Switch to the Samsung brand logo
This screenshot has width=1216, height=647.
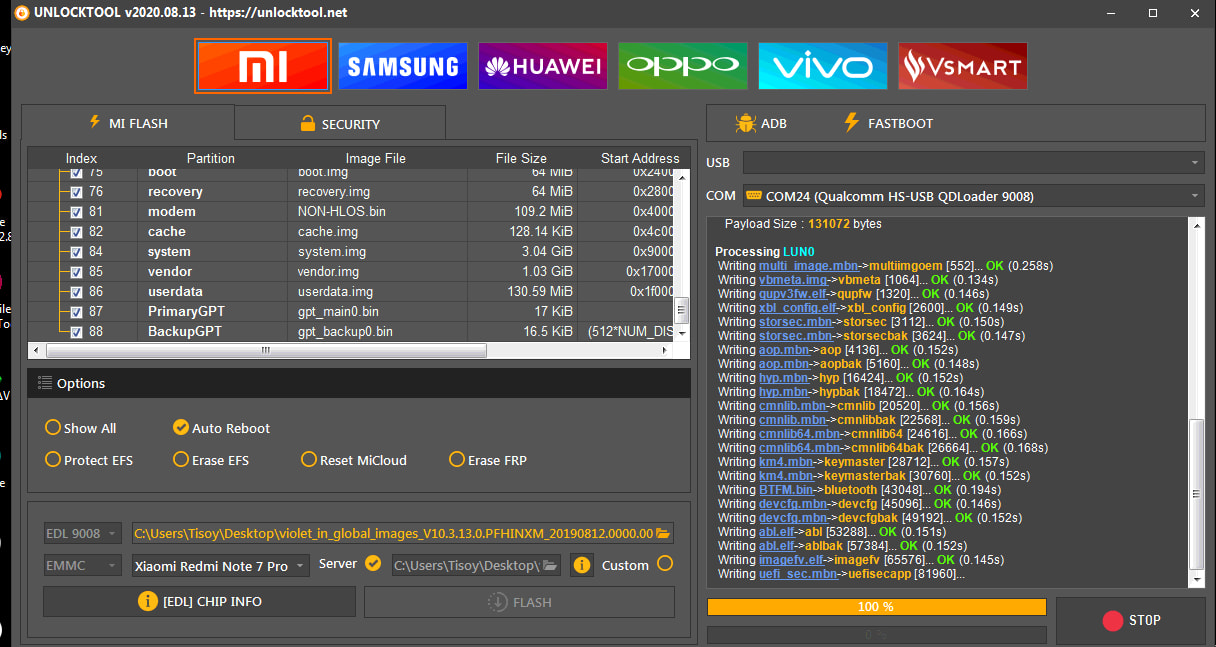(x=403, y=66)
